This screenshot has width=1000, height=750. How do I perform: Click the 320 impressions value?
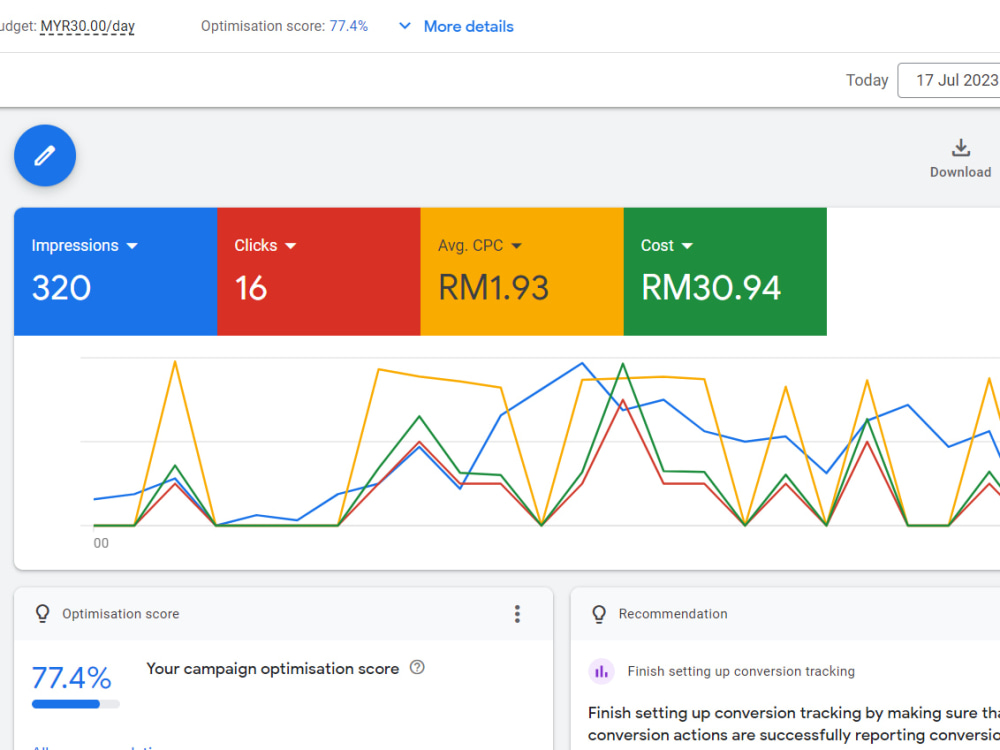tap(61, 288)
